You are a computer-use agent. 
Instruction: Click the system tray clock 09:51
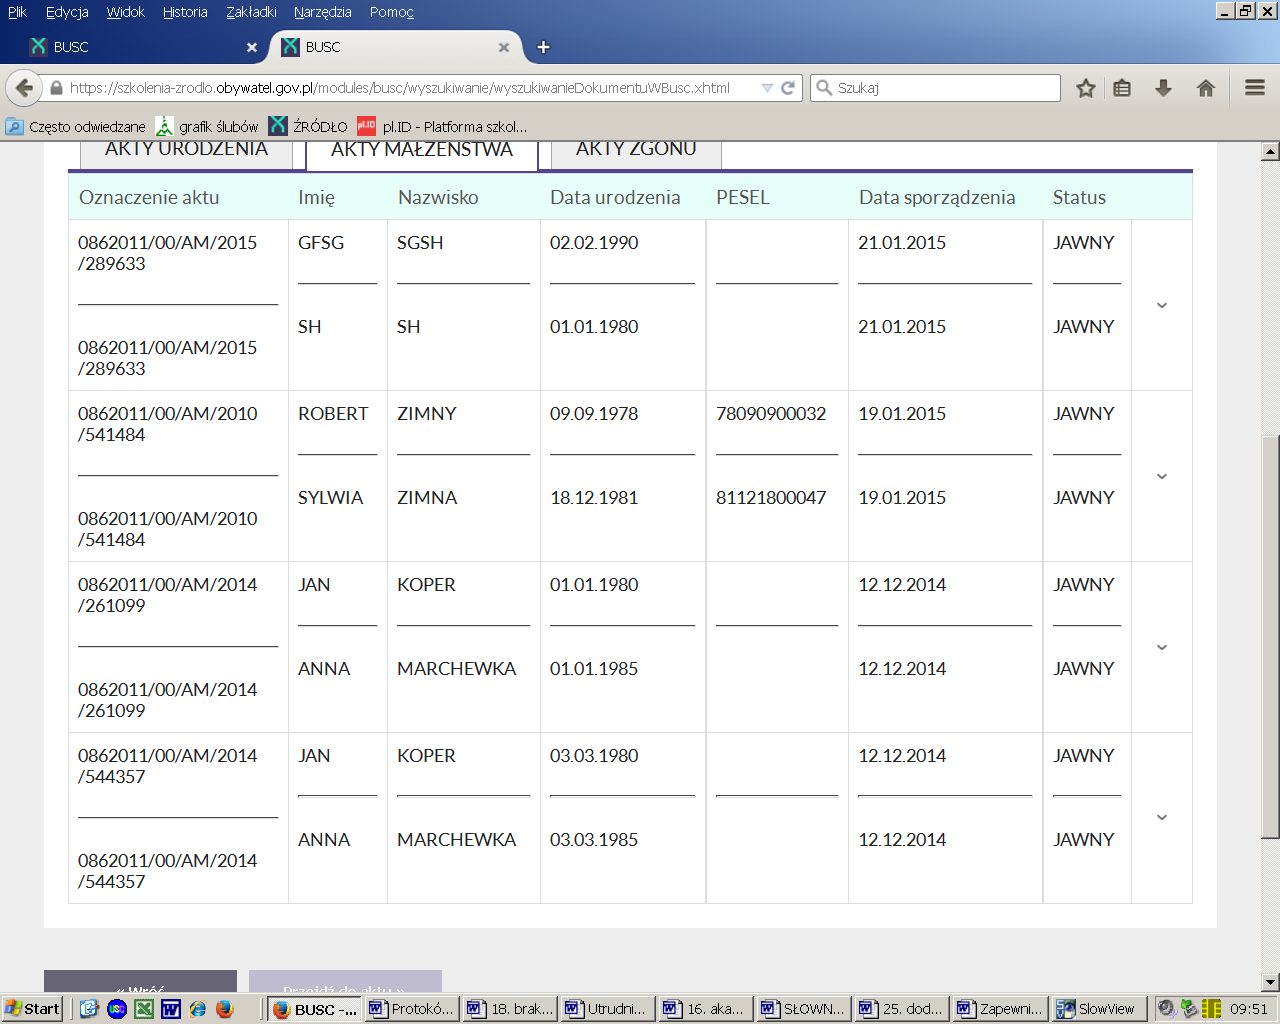tap(1249, 1009)
